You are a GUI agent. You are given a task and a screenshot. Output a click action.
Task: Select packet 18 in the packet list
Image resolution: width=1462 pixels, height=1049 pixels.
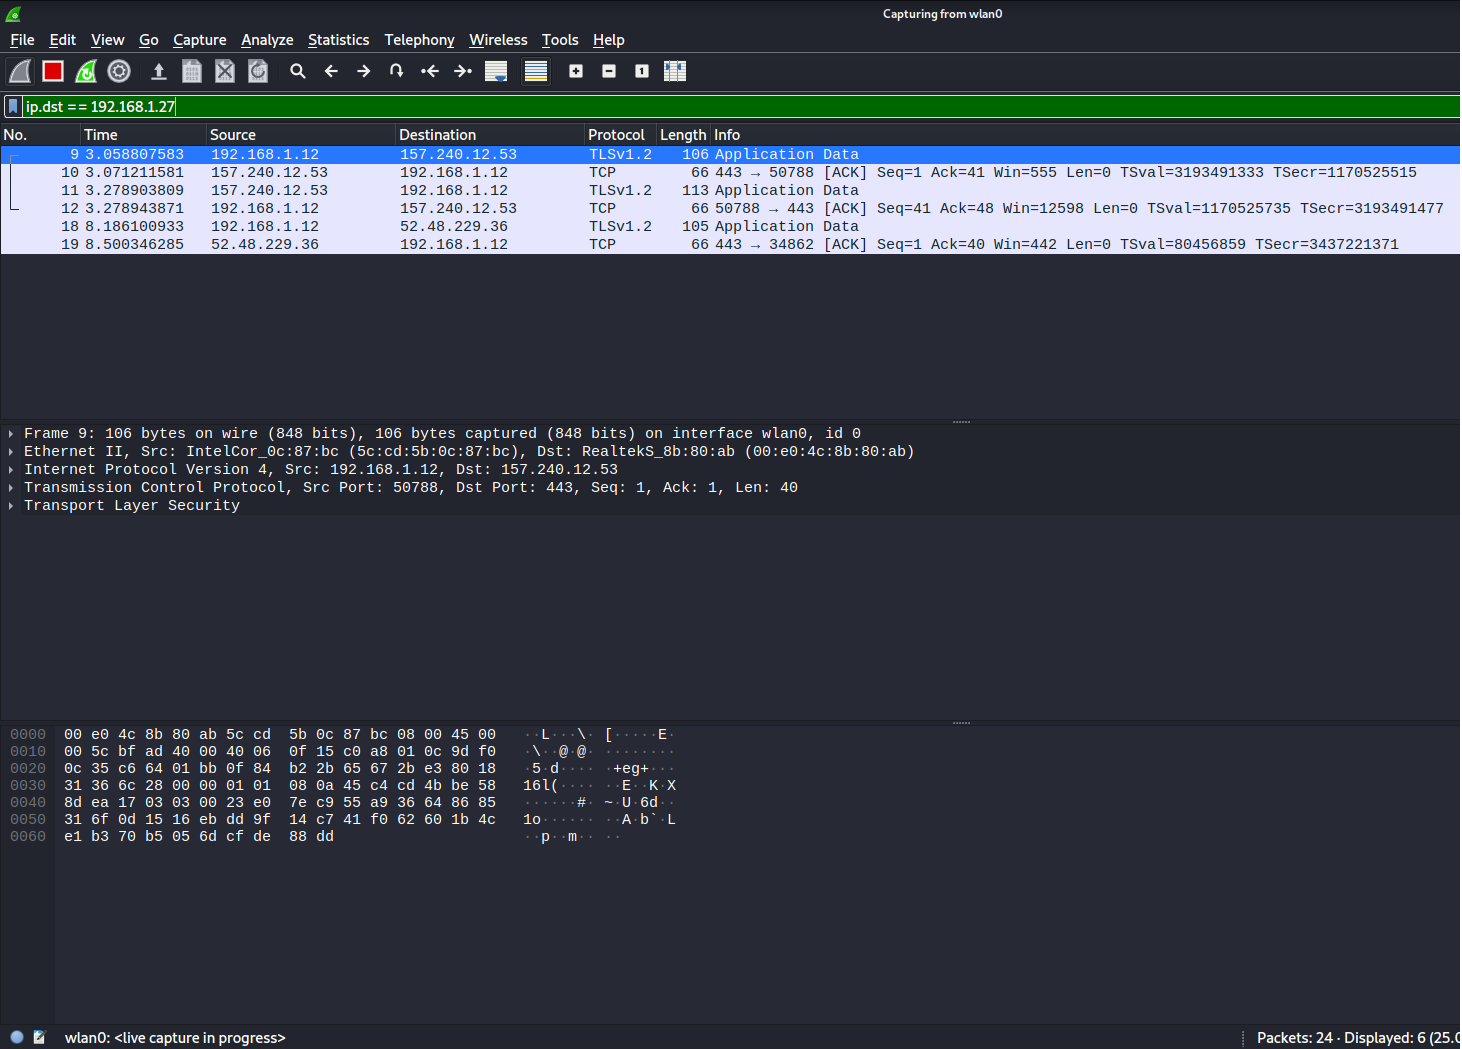pos(400,227)
